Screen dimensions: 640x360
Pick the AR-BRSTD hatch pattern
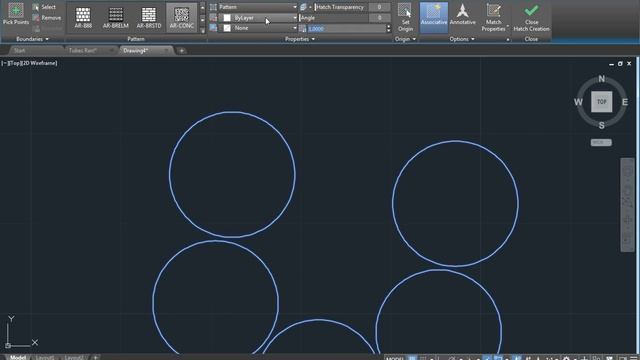149,18
